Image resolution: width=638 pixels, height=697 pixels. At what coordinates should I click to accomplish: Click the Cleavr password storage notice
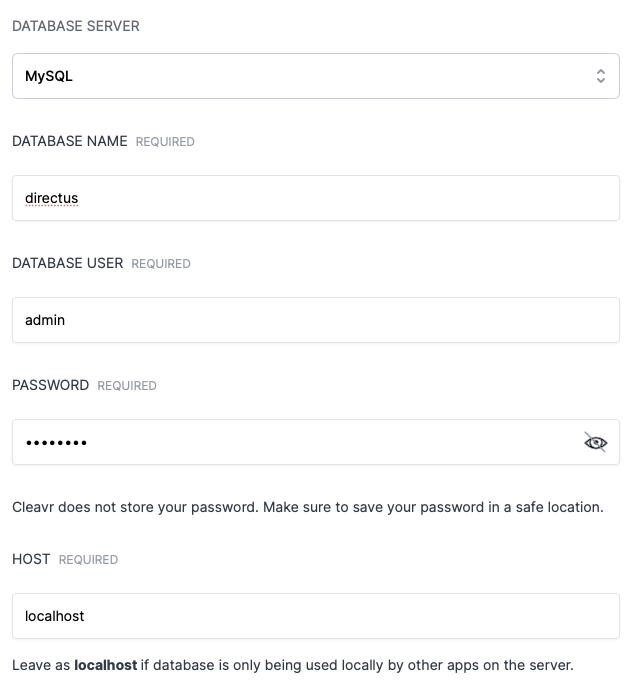pos(308,507)
